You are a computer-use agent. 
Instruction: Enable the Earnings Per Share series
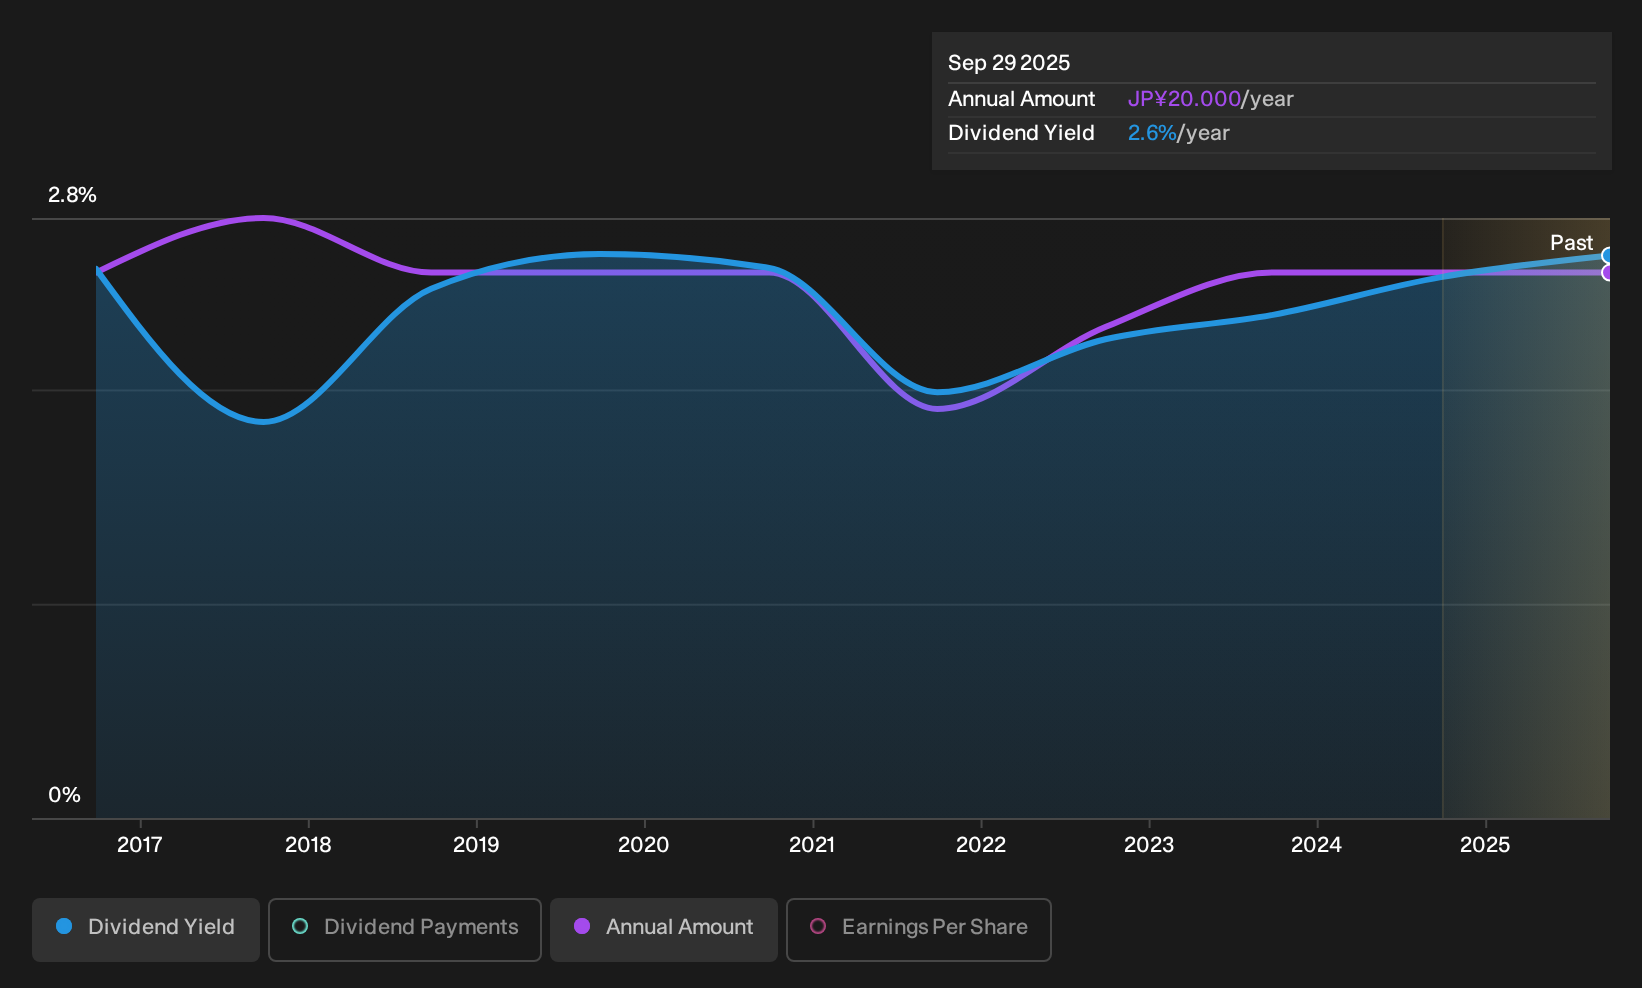[x=919, y=929]
